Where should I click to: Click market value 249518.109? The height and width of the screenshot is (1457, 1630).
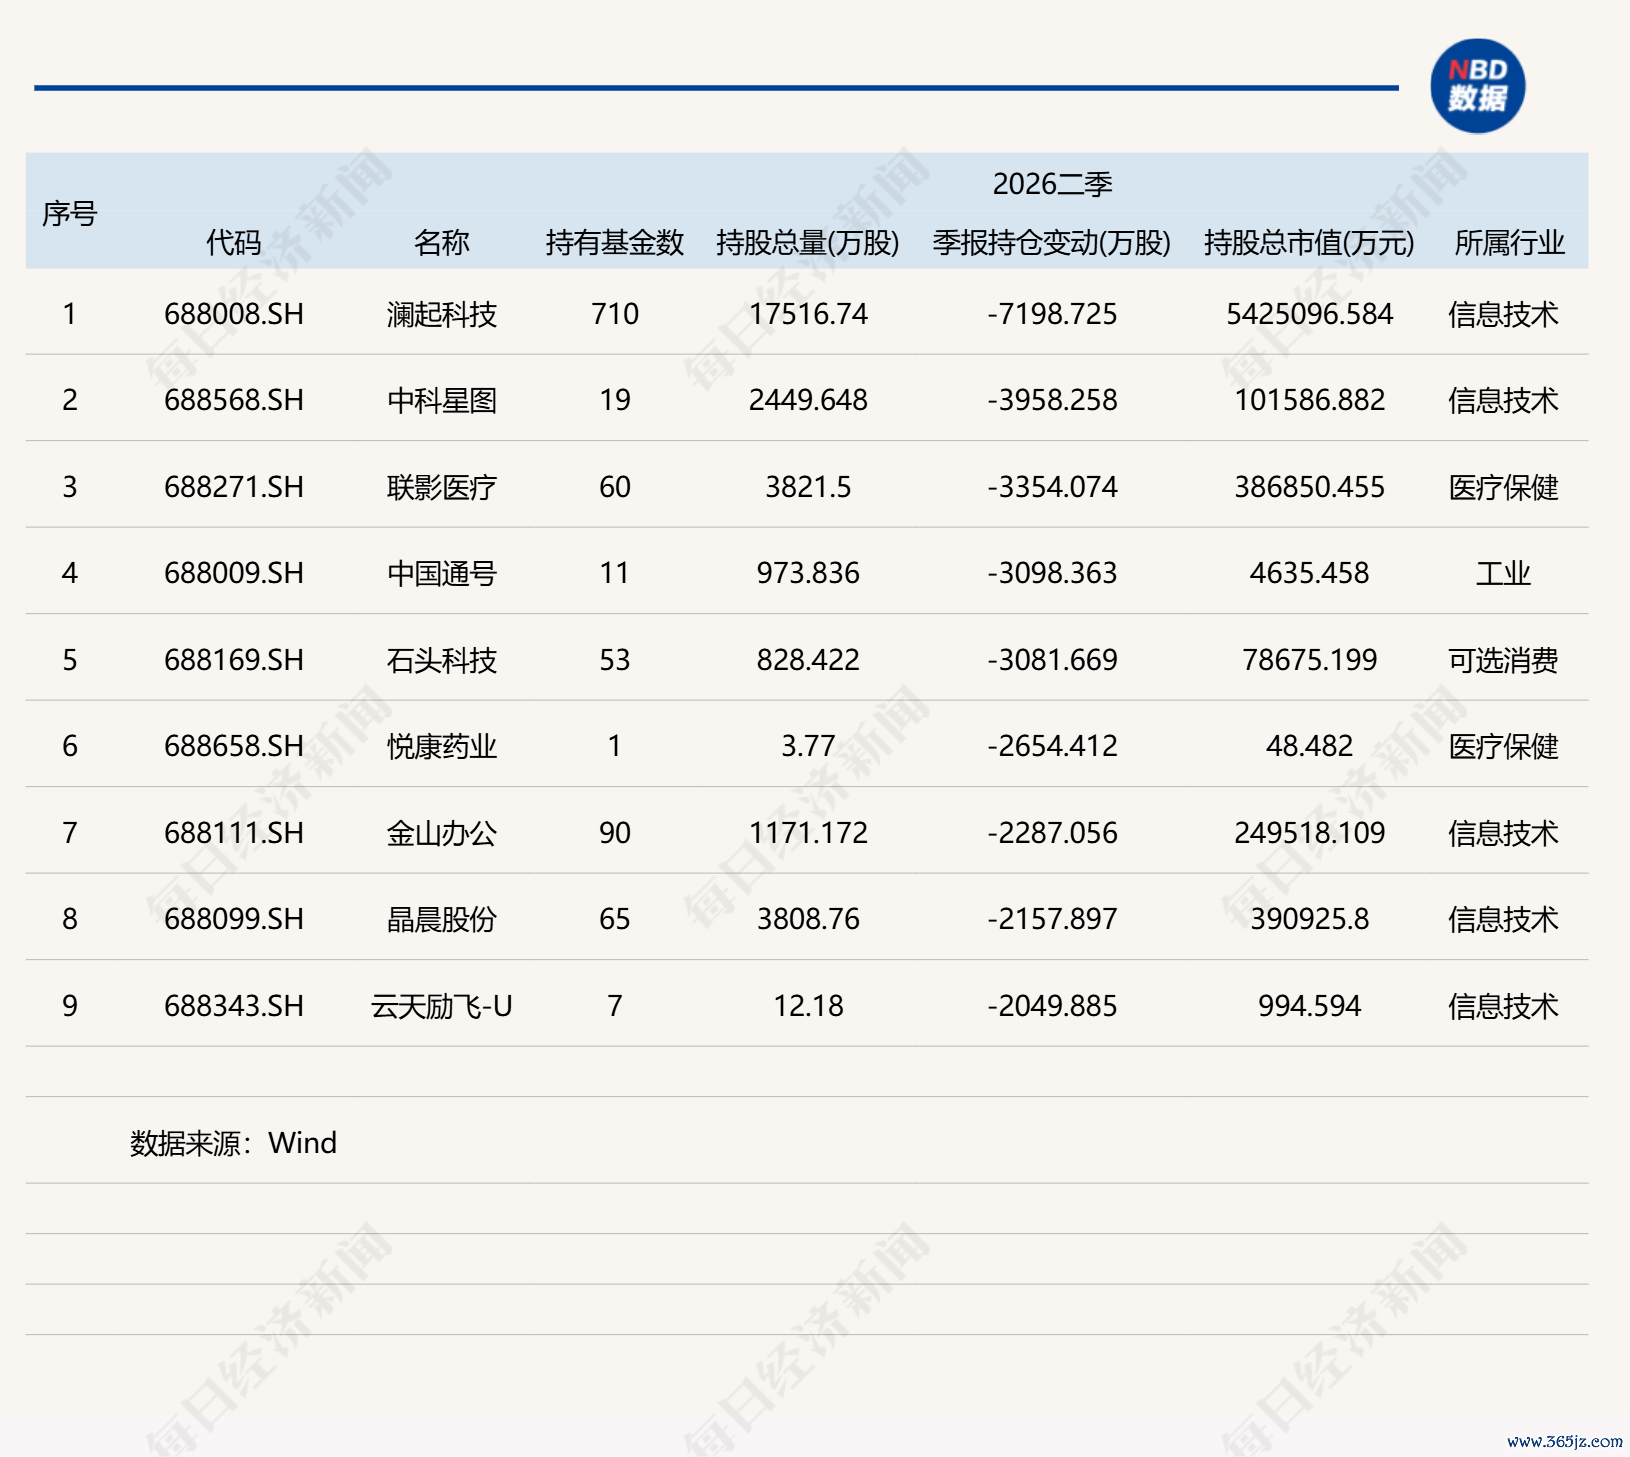1309,833
